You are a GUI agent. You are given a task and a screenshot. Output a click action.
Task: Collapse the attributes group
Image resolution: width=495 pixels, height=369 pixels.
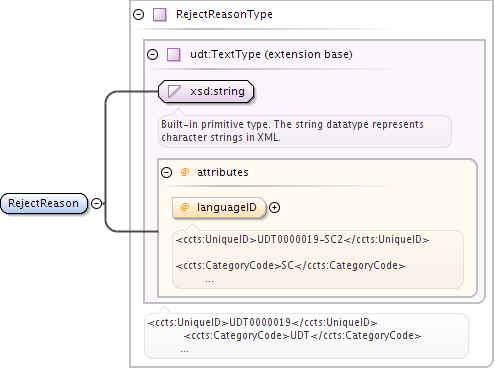166,172
